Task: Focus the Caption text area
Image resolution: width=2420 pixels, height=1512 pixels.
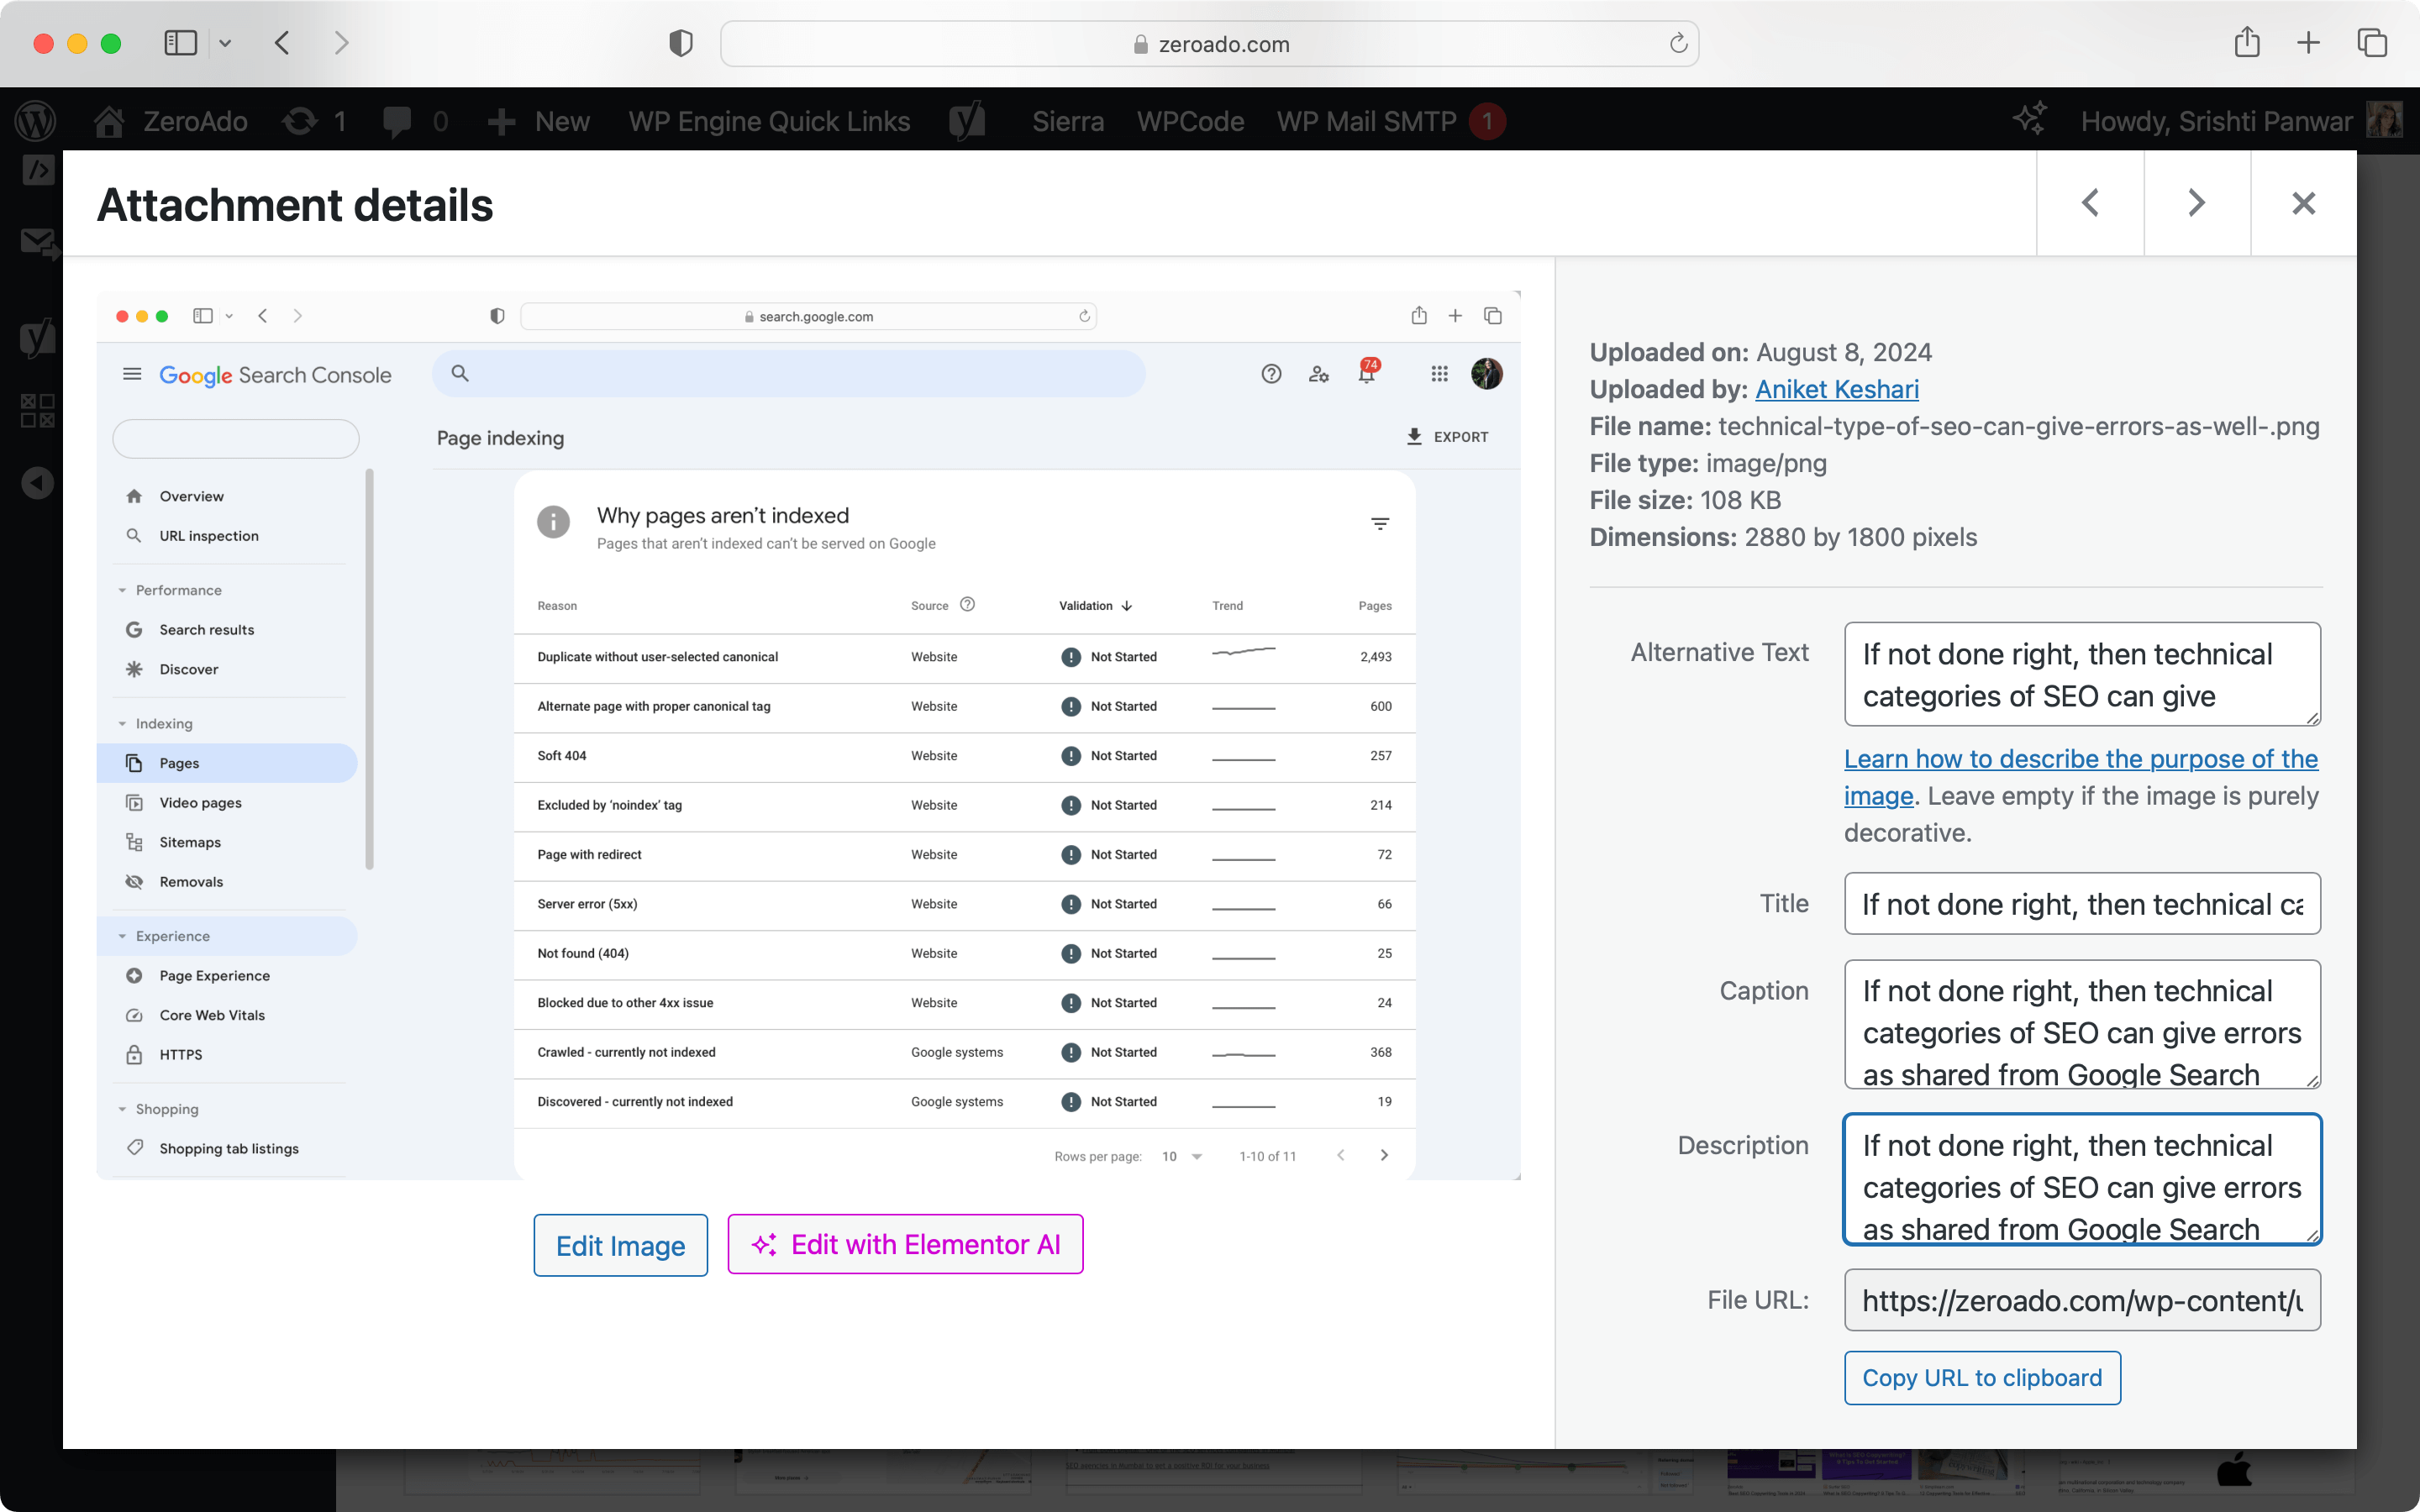Action: point(2082,1024)
